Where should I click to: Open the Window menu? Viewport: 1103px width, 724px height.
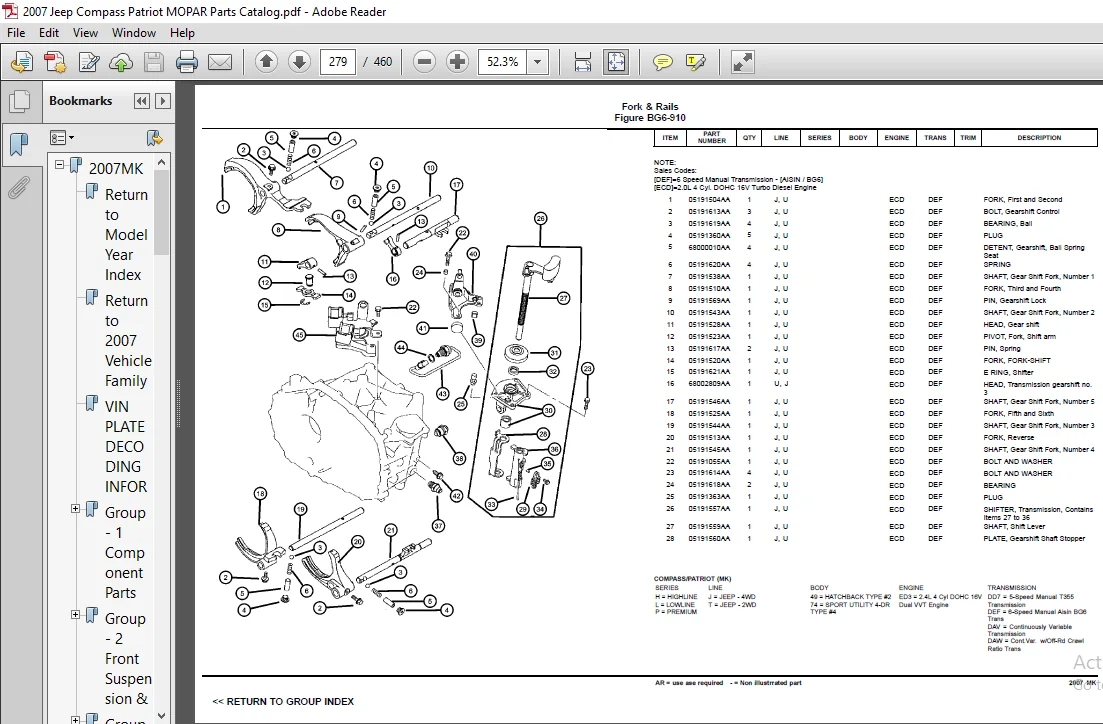pyautogui.click(x=134, y=32)
